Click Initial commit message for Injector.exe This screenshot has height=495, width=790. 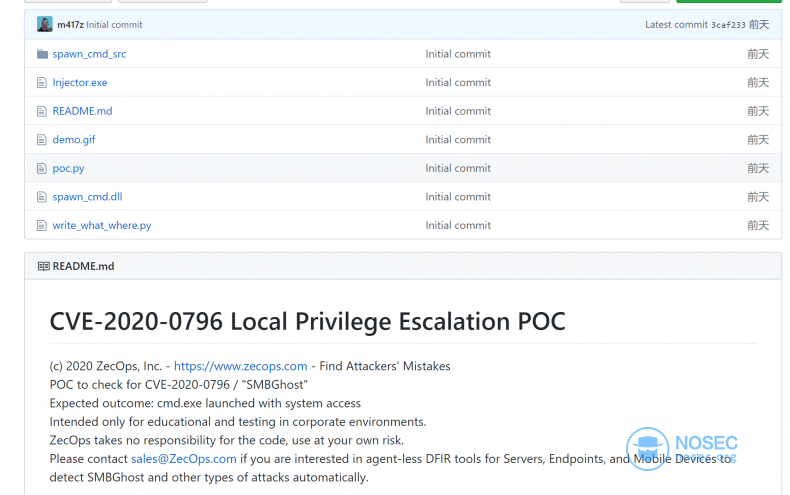point(458,83)
